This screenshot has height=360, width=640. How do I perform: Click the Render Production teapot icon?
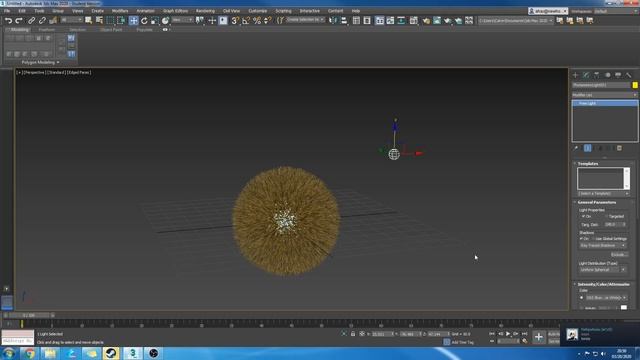(448, 20)
